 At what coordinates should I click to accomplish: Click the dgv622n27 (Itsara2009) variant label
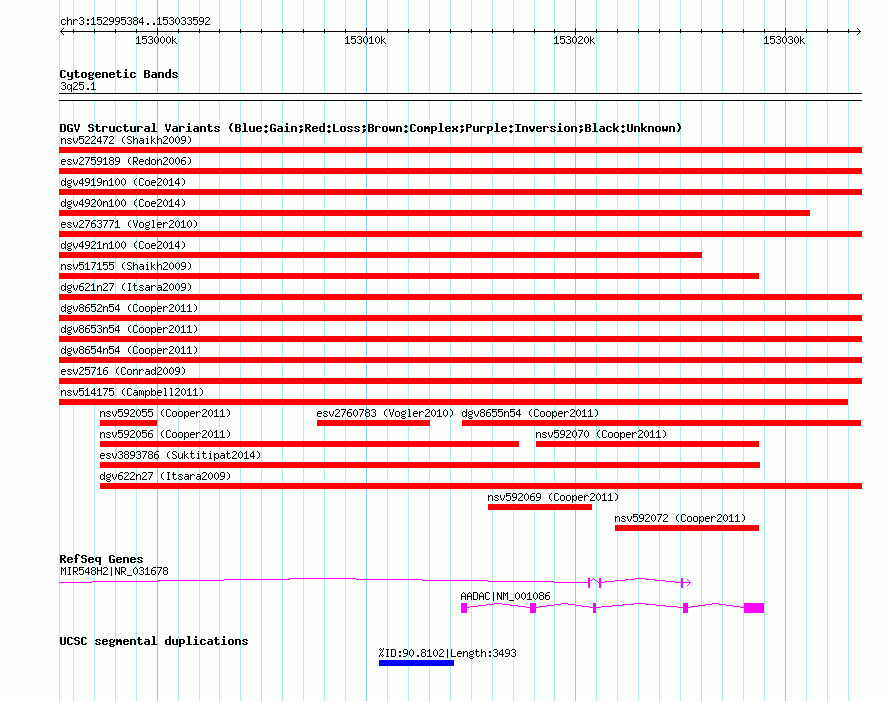pos(165,476)
